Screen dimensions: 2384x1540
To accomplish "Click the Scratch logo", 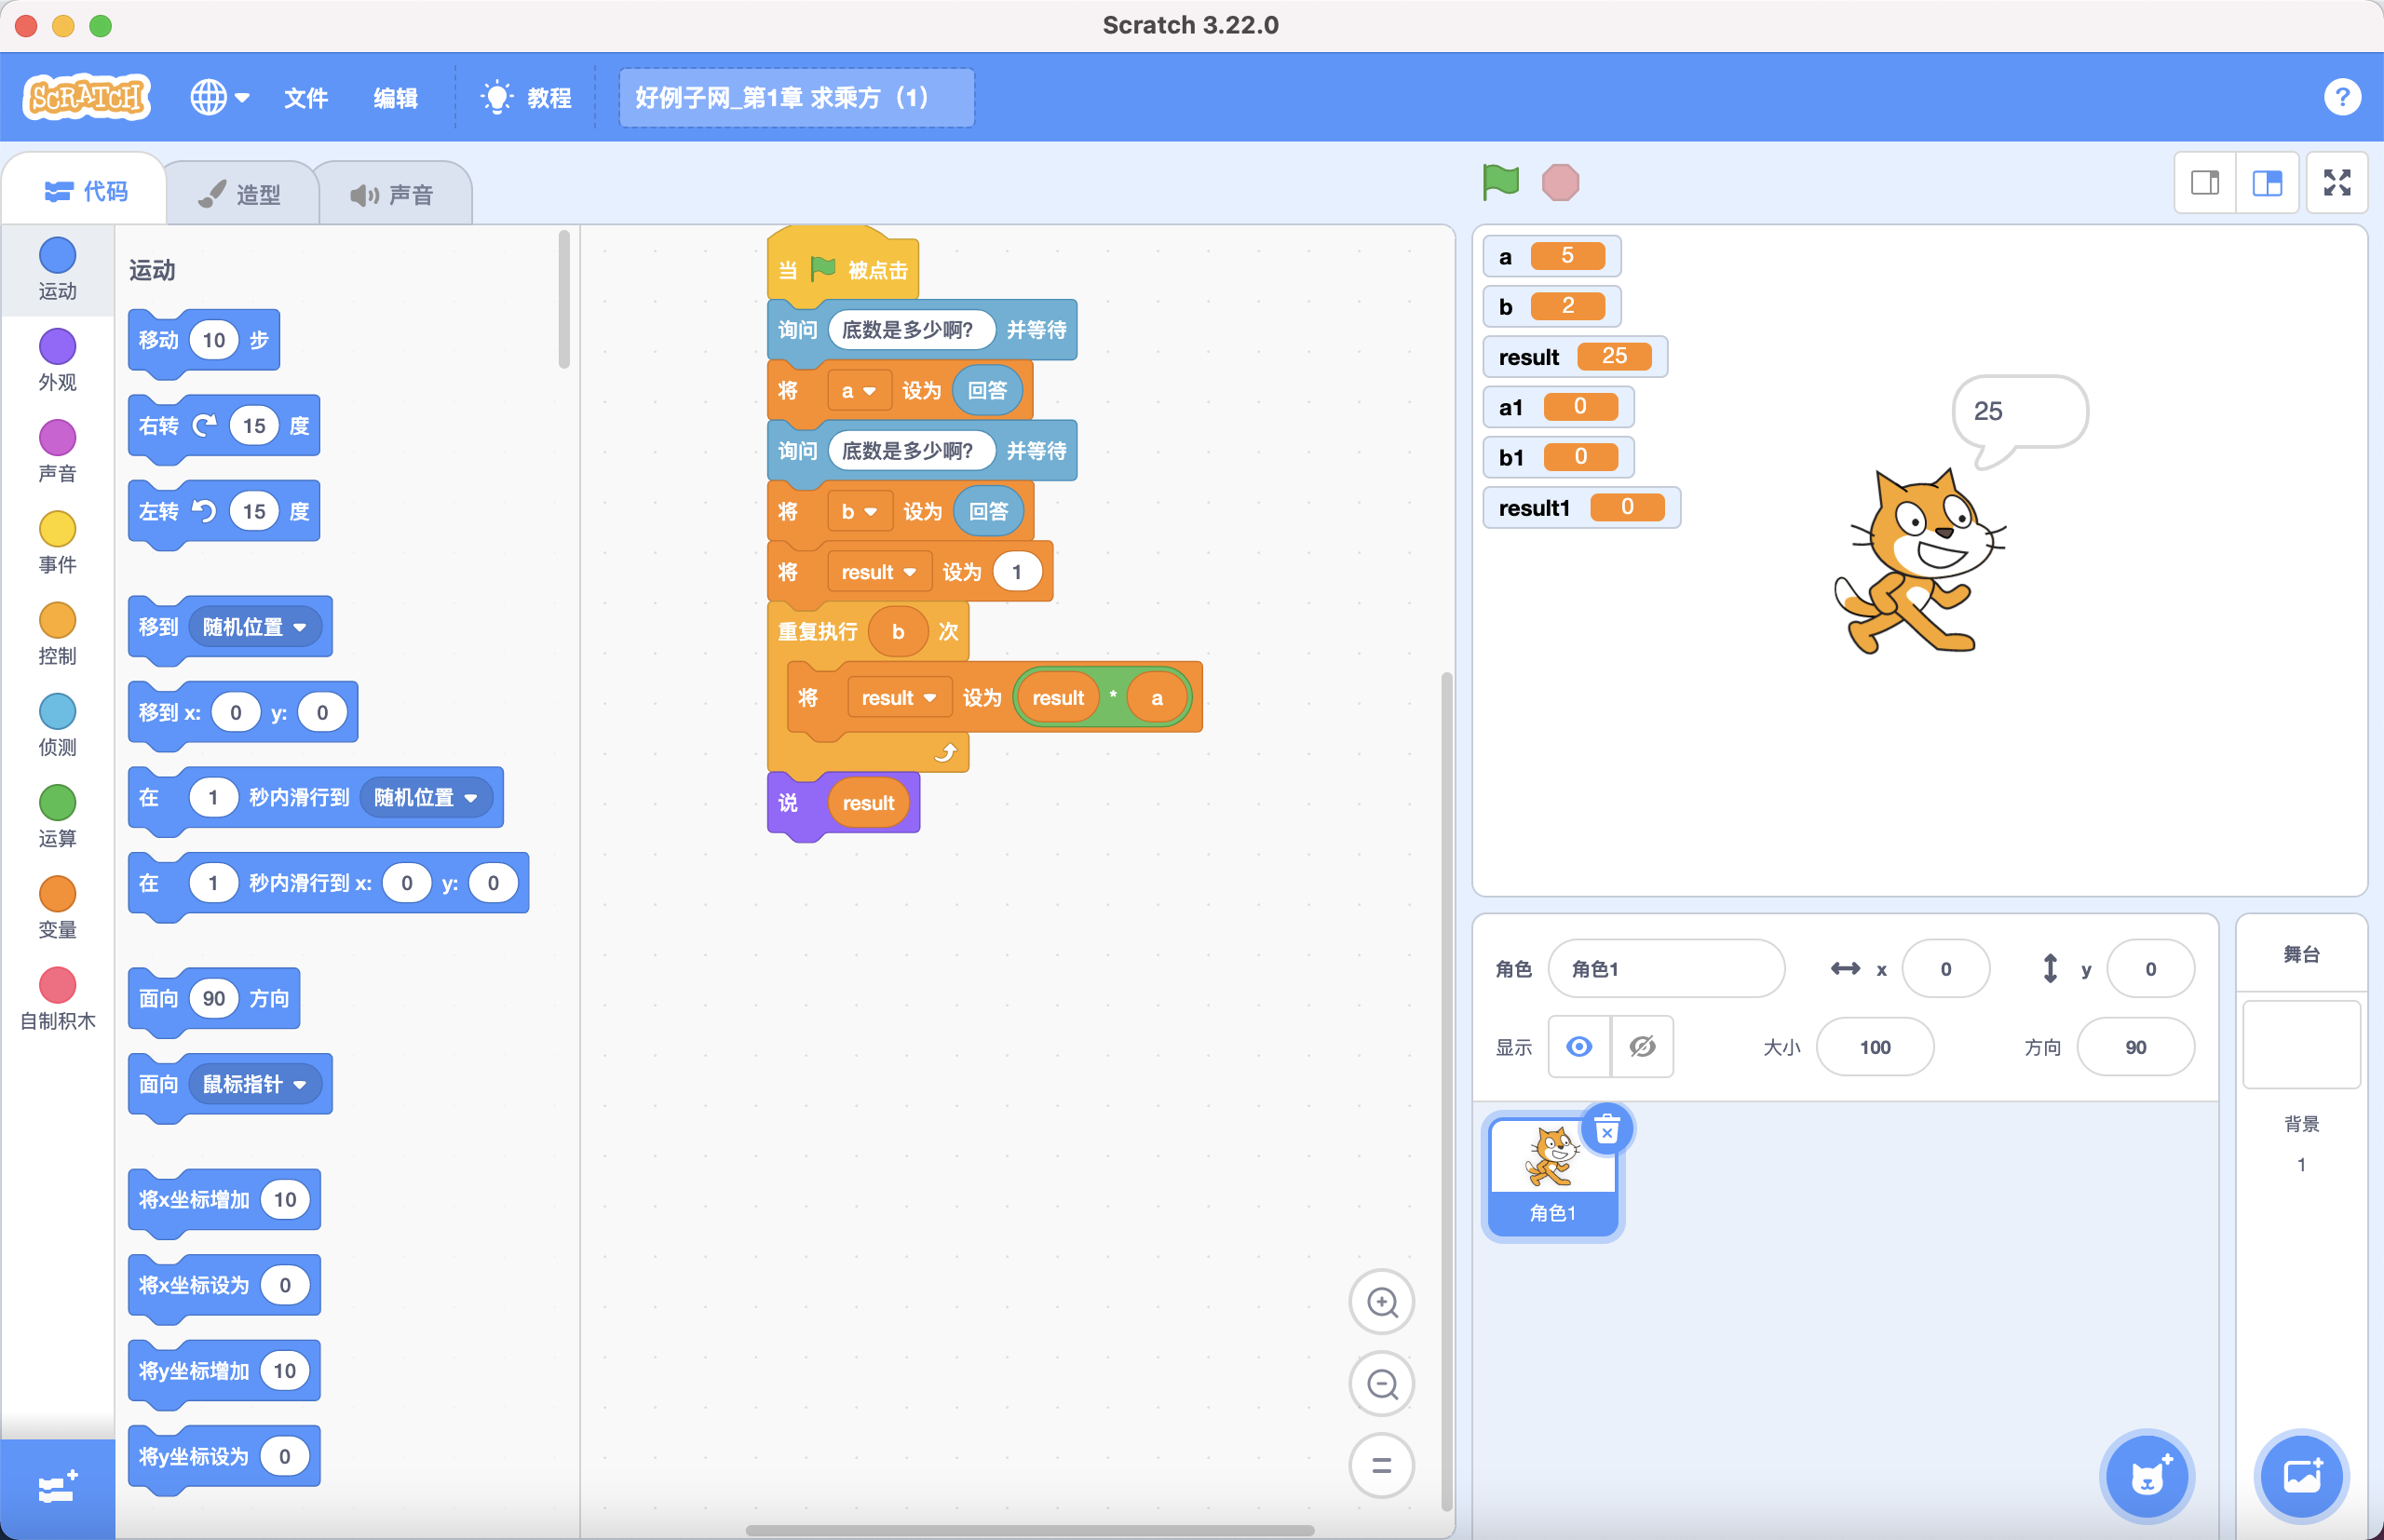I will pyautogui.click(x=86, y=97).
